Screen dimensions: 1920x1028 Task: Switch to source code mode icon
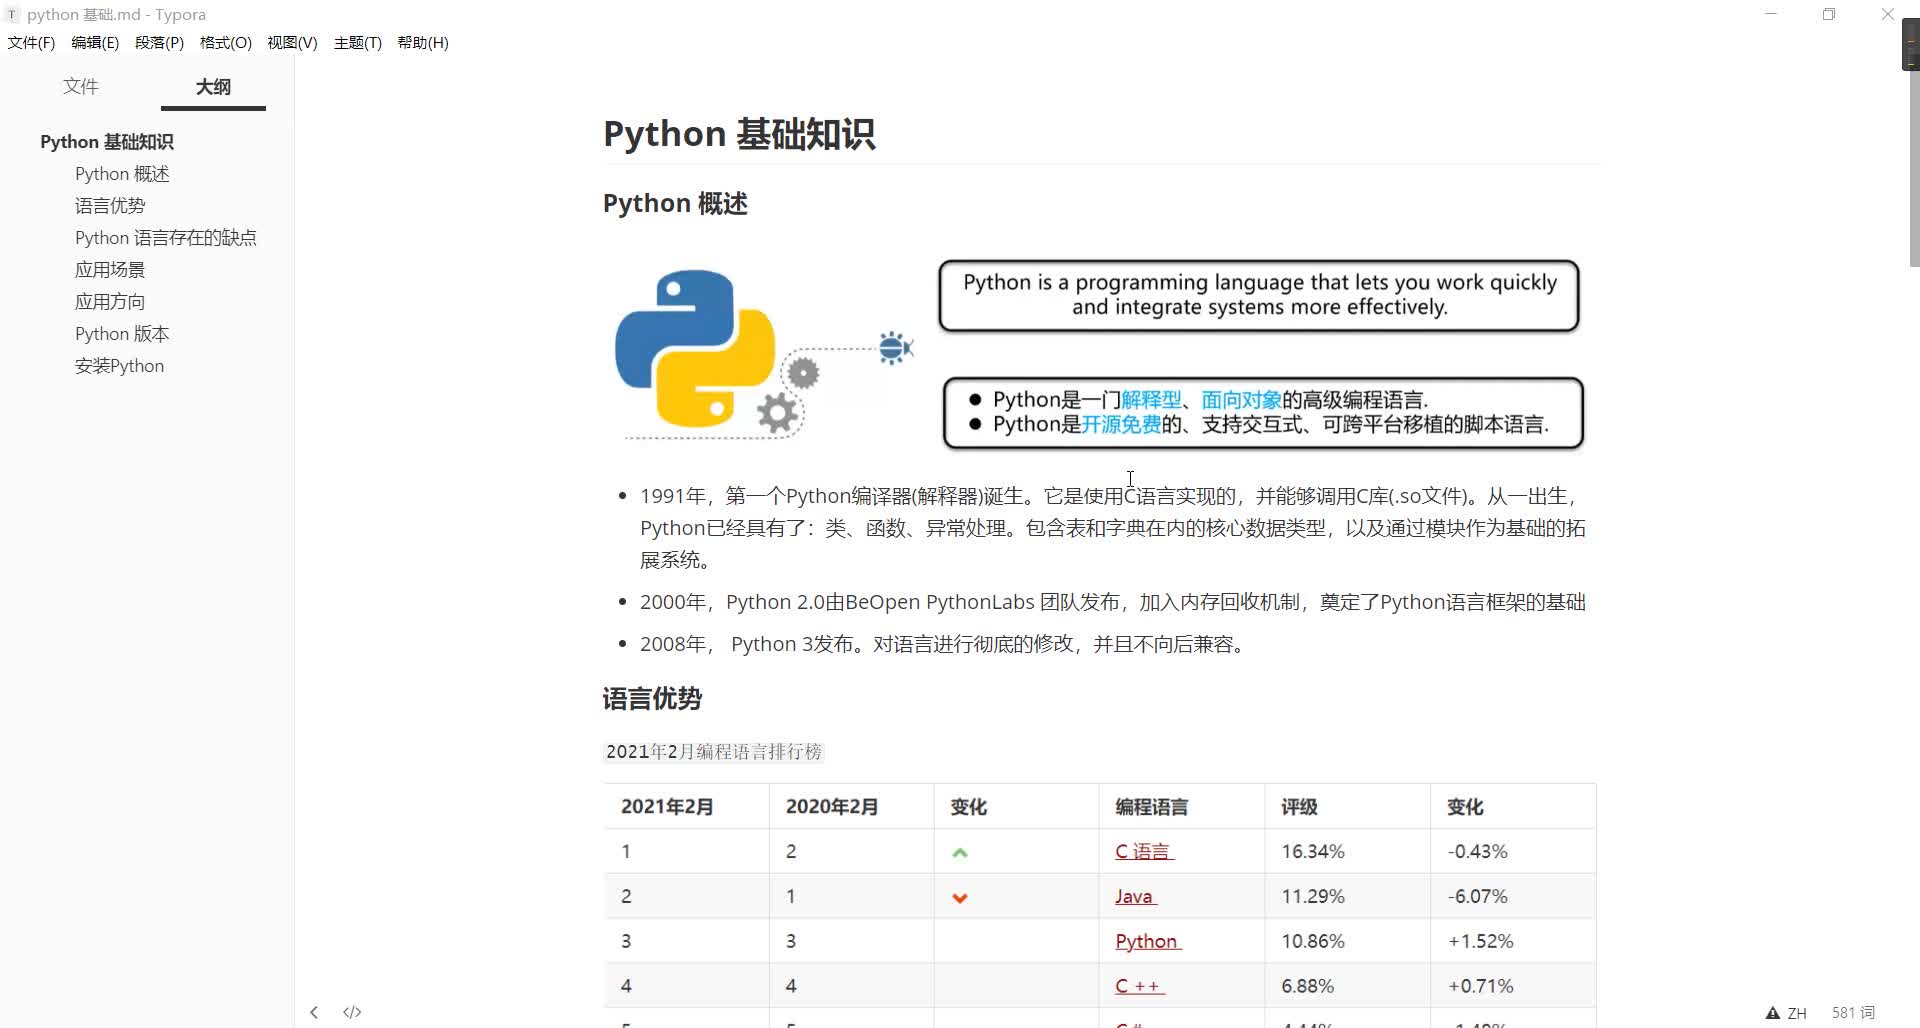(352, 1012)
